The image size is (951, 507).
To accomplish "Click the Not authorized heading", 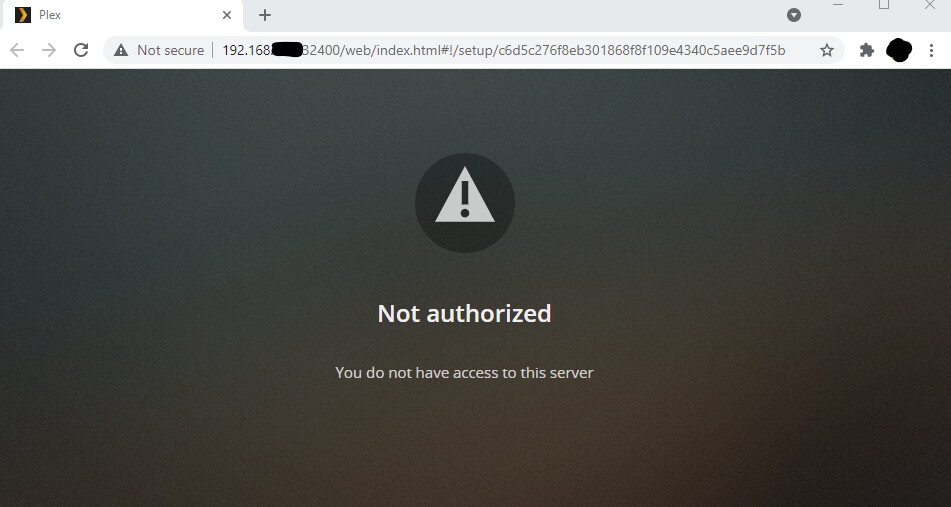I will point(465,314).
